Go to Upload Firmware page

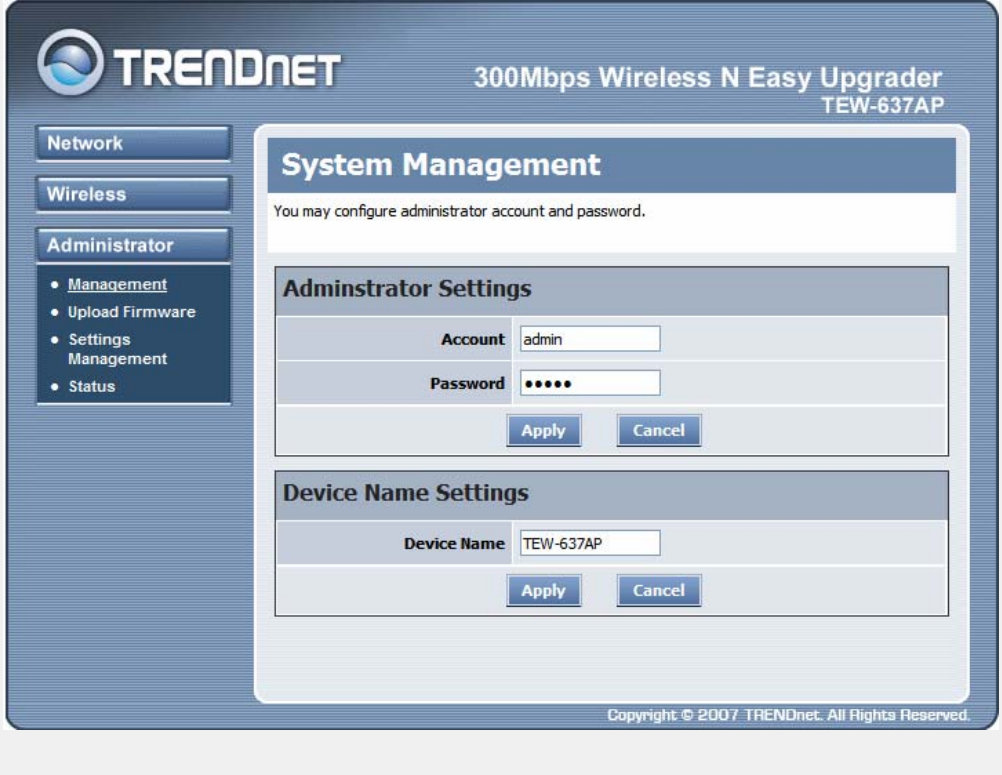pos(132,312)
